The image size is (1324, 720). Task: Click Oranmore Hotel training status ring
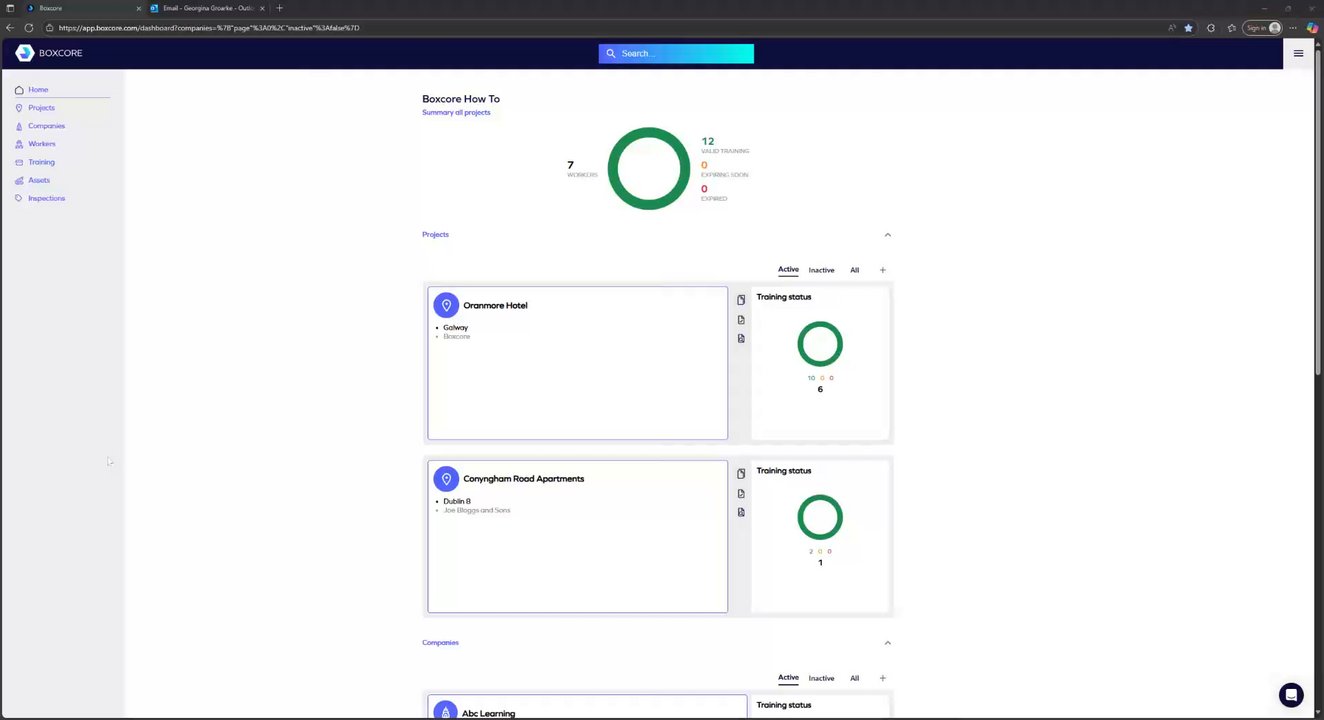coord(820,344)
